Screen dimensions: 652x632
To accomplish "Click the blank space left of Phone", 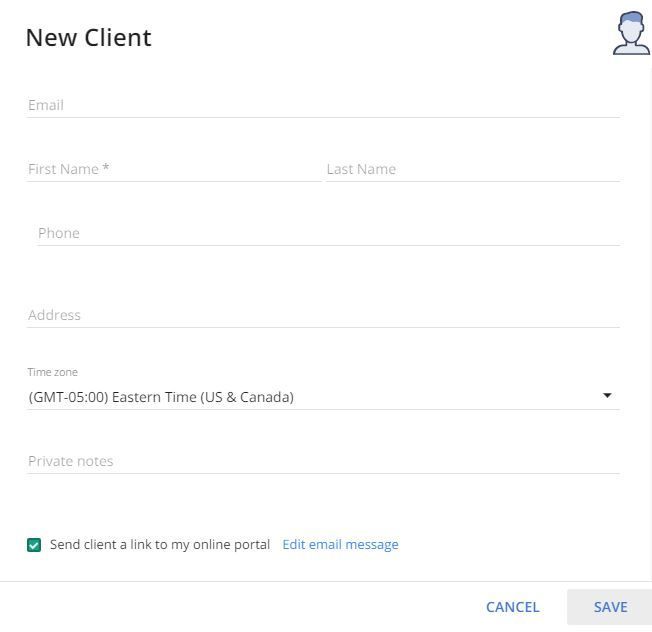I will coord(32,233).
